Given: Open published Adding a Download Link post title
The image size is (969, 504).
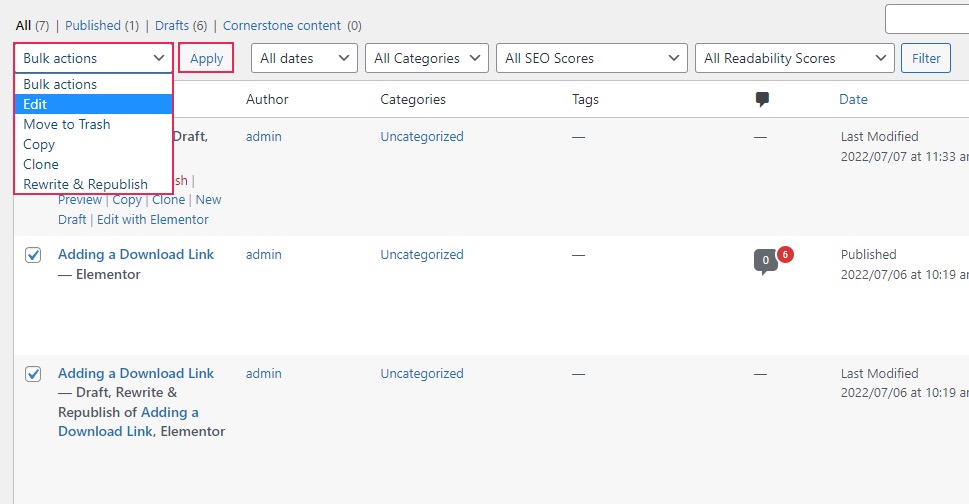Looking at the screenshot, I should [x=136, y=254].
